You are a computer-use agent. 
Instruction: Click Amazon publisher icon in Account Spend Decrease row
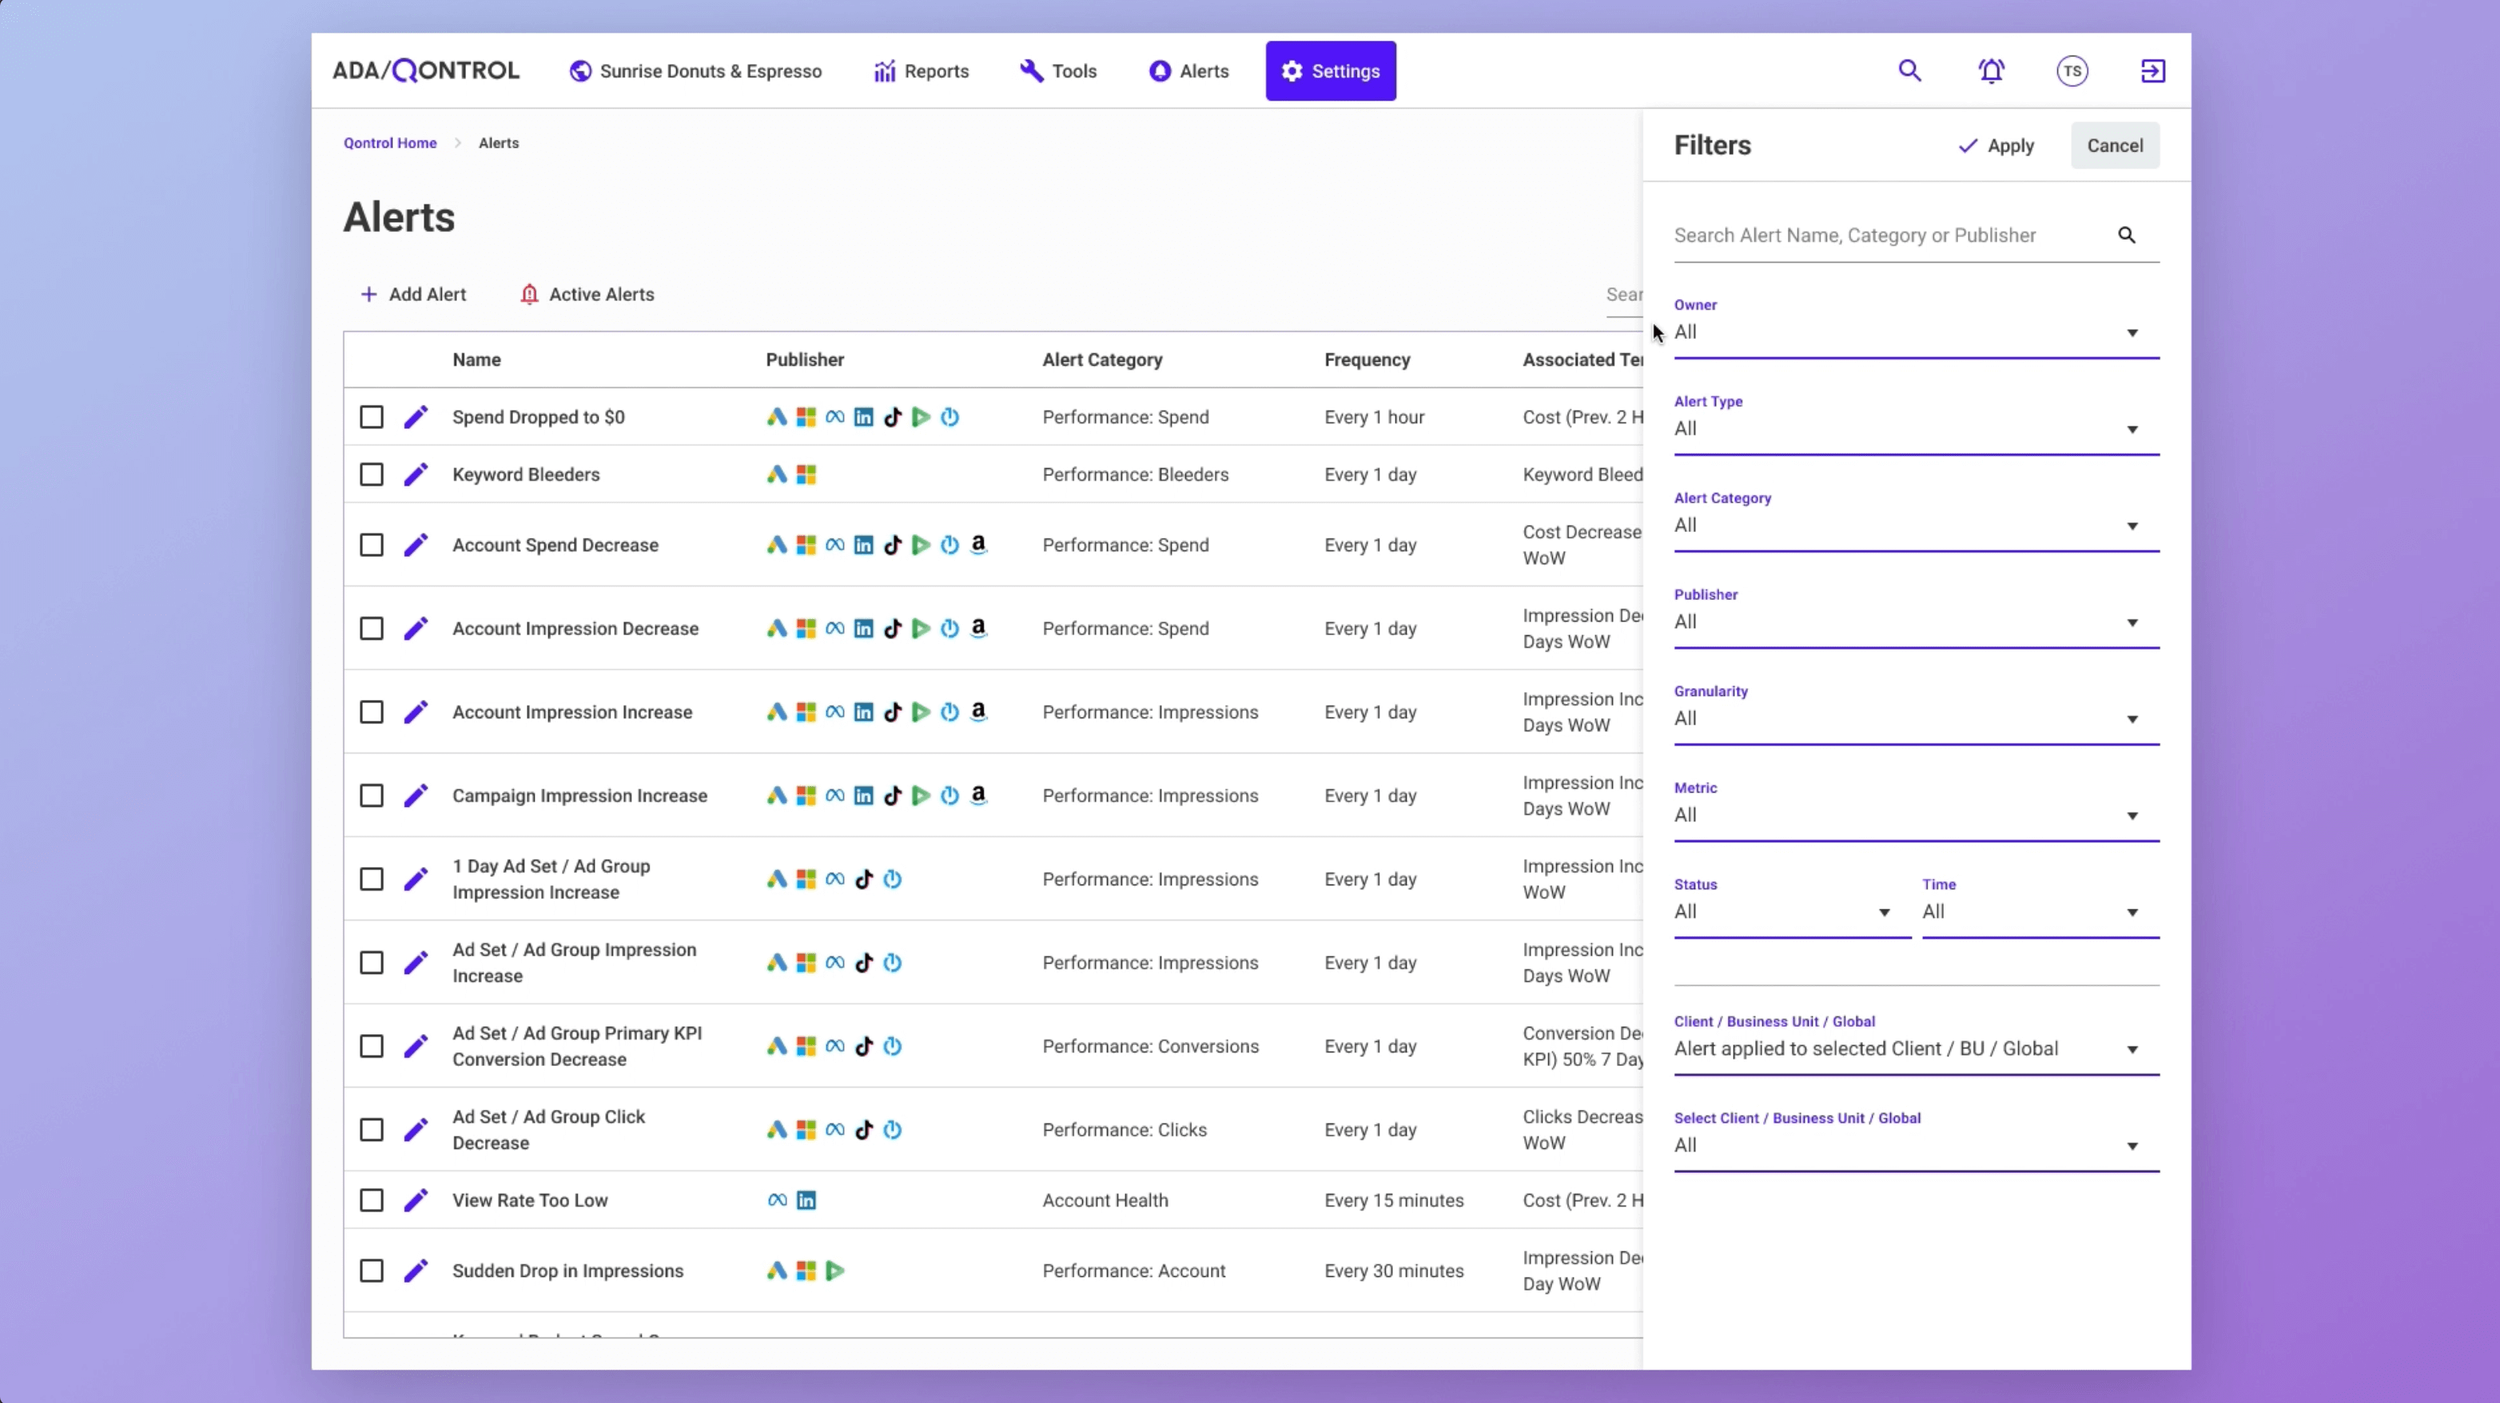tap(978, 544)
